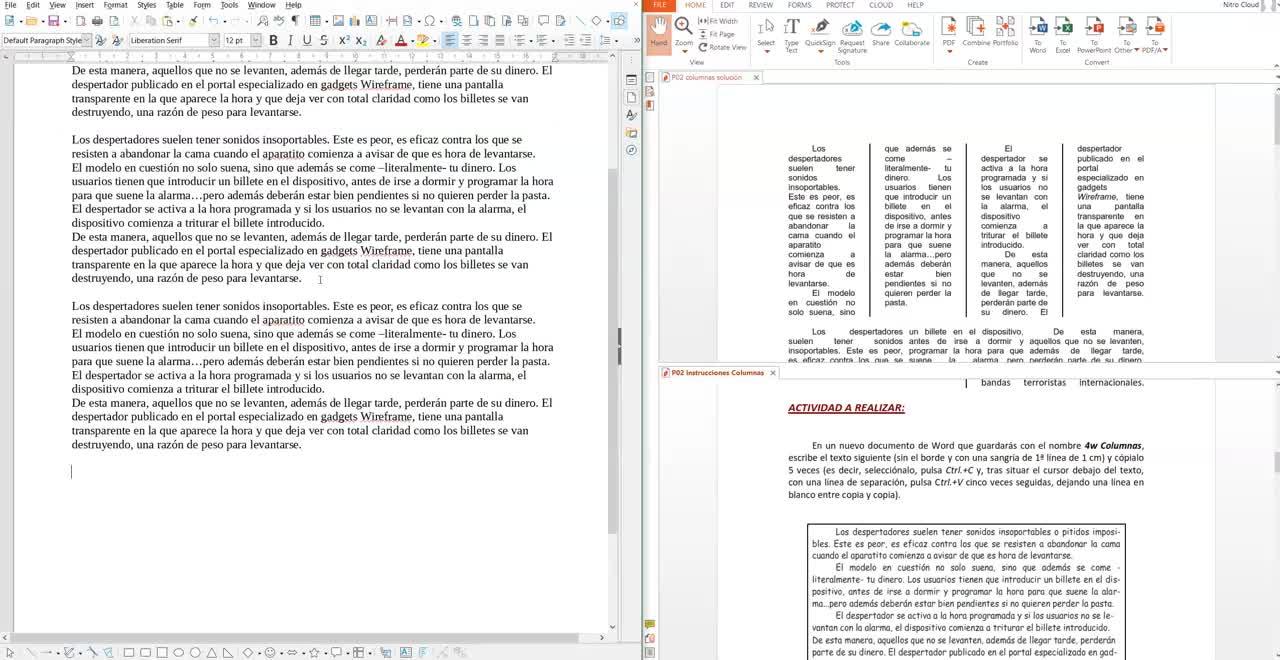Screen dimensions: 1280x660
Task: Click the Insert Image icon in Writer
Action: [338, 20]
